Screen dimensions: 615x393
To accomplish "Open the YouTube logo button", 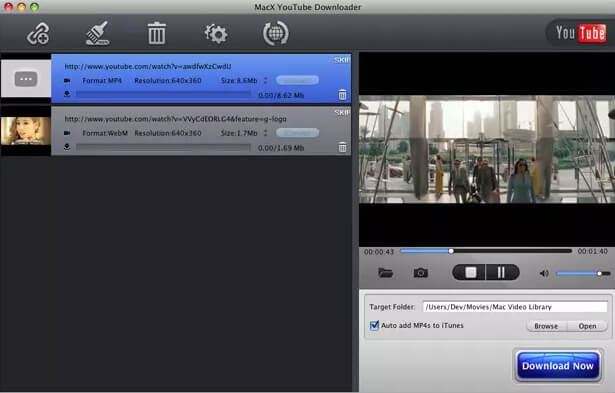I will pos(580,33).
